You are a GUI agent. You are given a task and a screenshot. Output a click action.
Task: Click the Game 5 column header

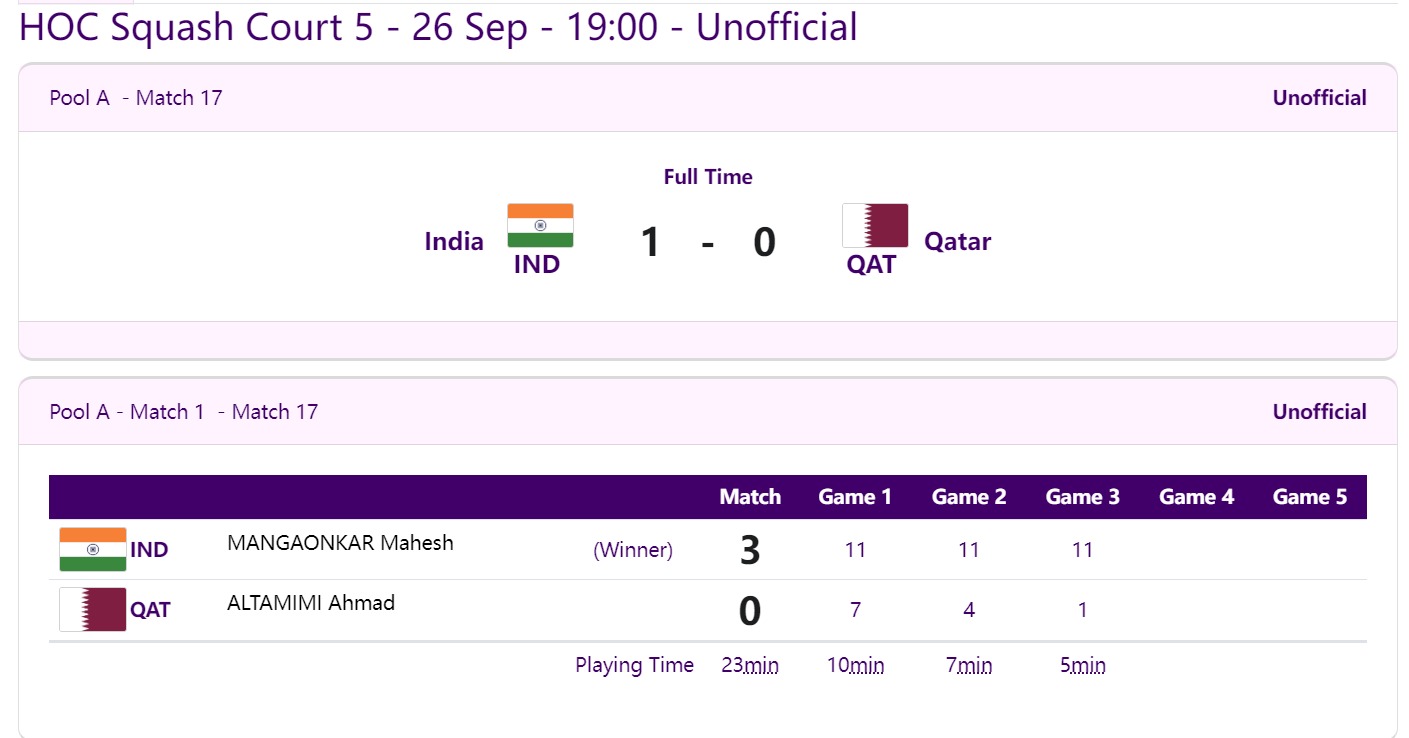1310,497
